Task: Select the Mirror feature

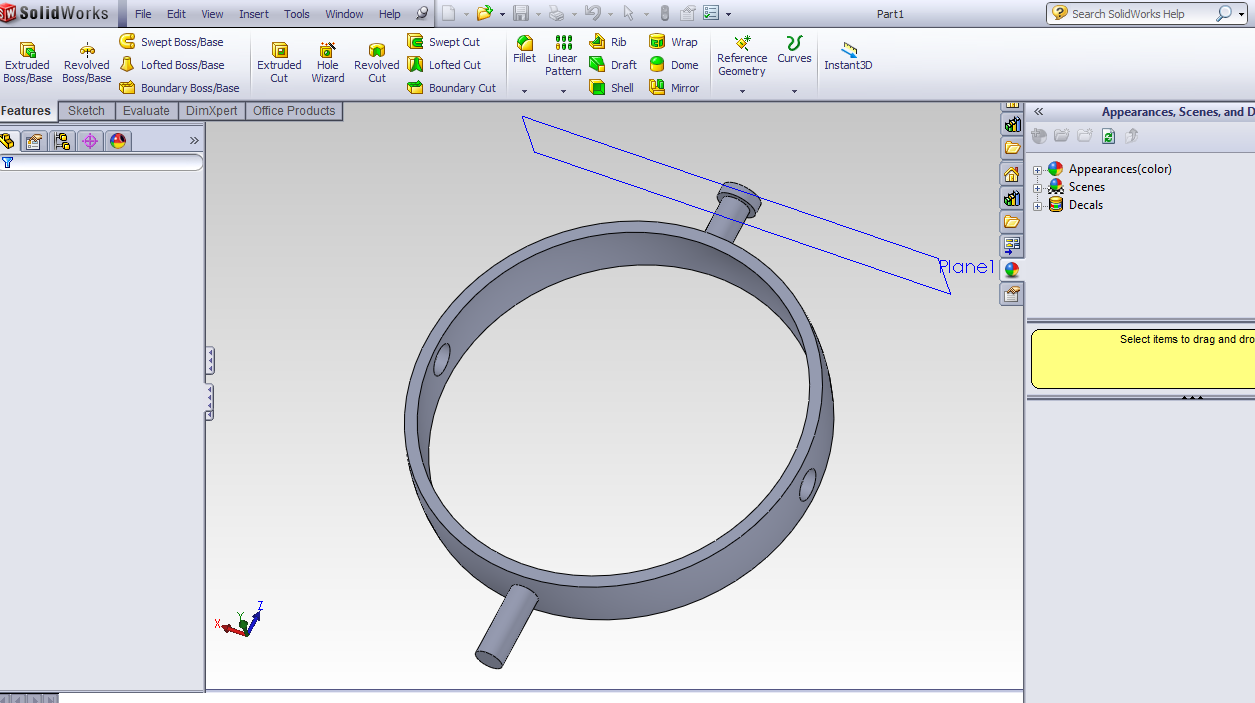Action: pyautogui.click(x=674, y=88)
